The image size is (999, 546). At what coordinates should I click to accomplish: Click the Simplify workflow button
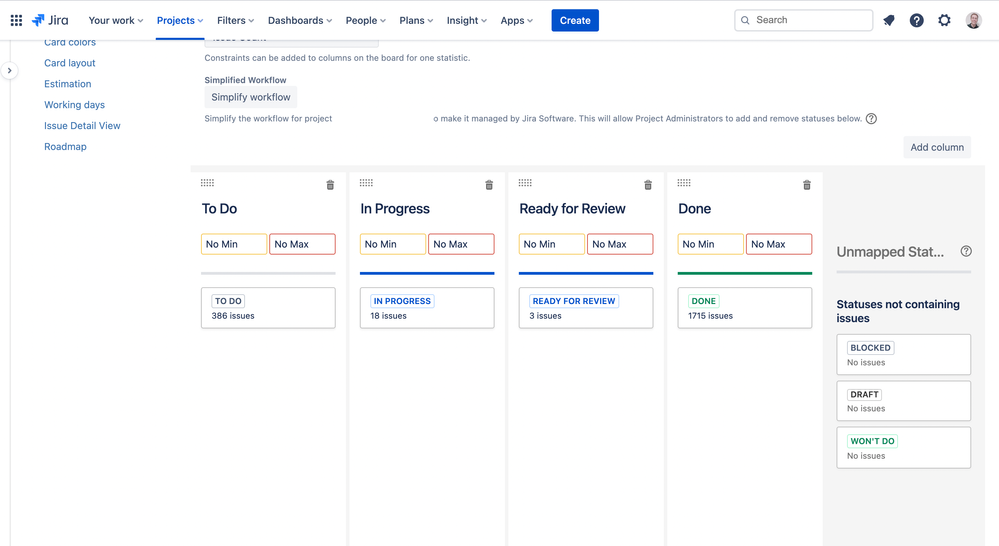(251, 97)
